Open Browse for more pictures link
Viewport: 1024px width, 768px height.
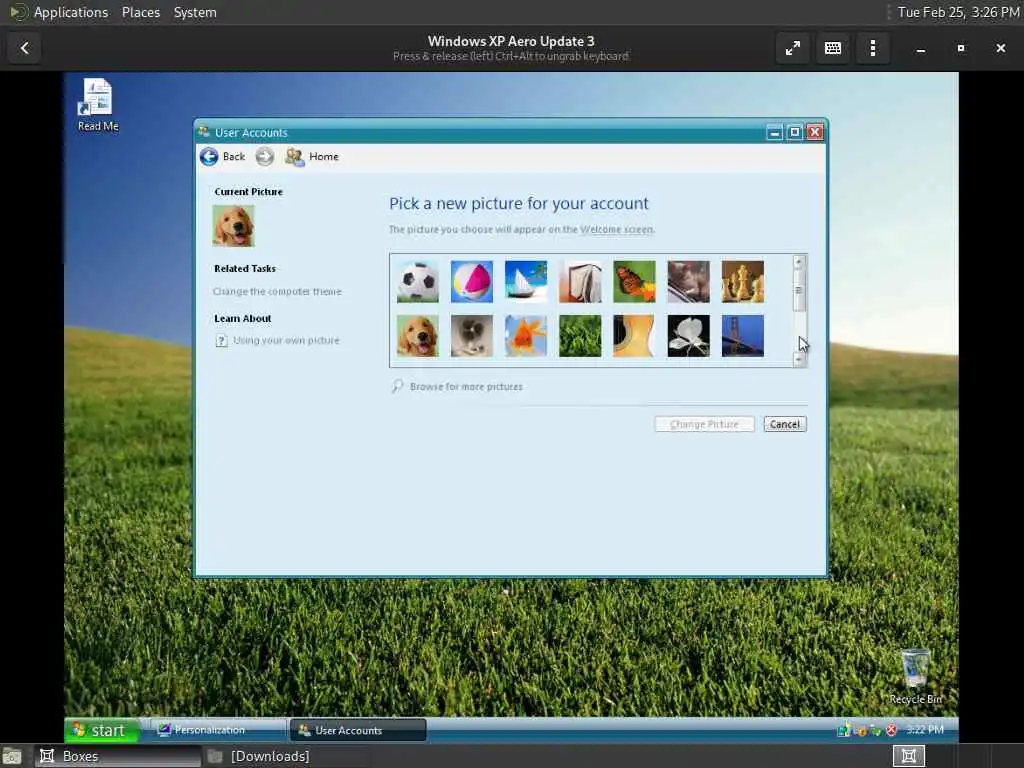pyautogui.click(x=466, y=387)
